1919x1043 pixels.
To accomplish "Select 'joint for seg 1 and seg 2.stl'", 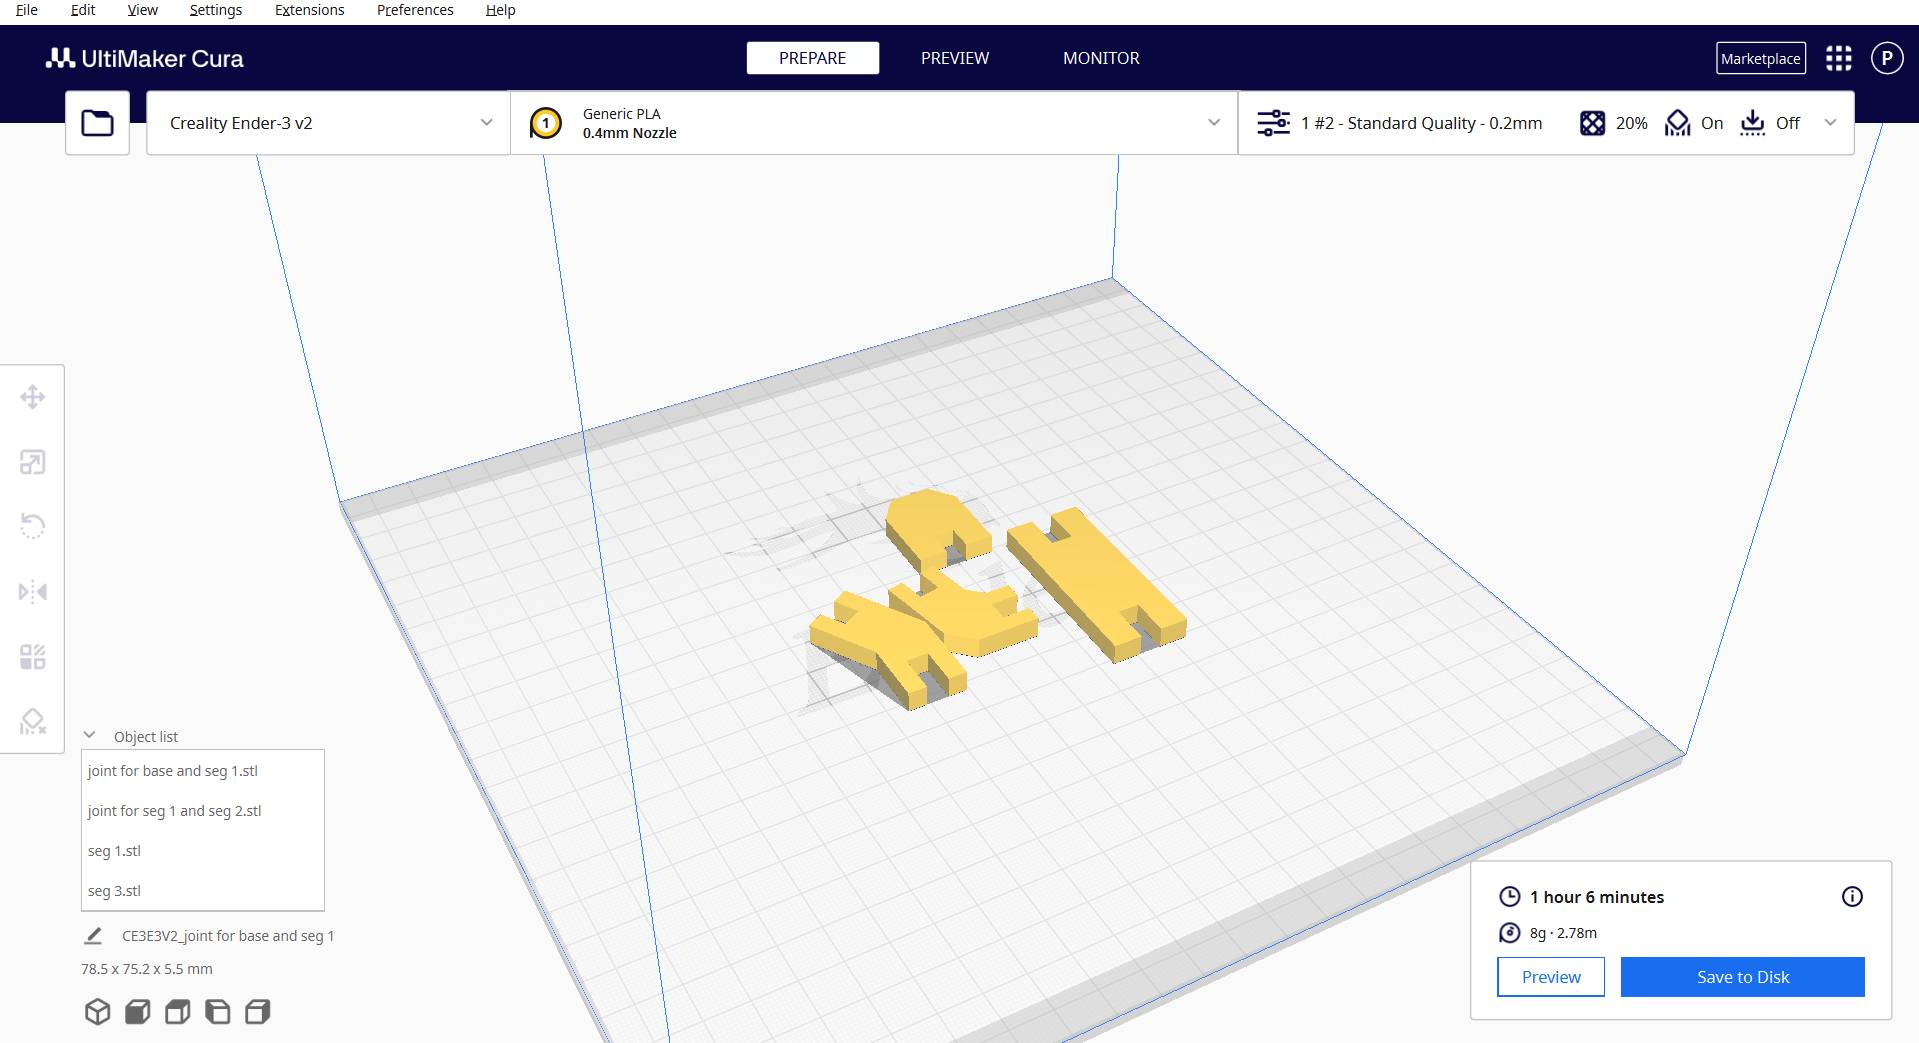I will tap(203, 811).
